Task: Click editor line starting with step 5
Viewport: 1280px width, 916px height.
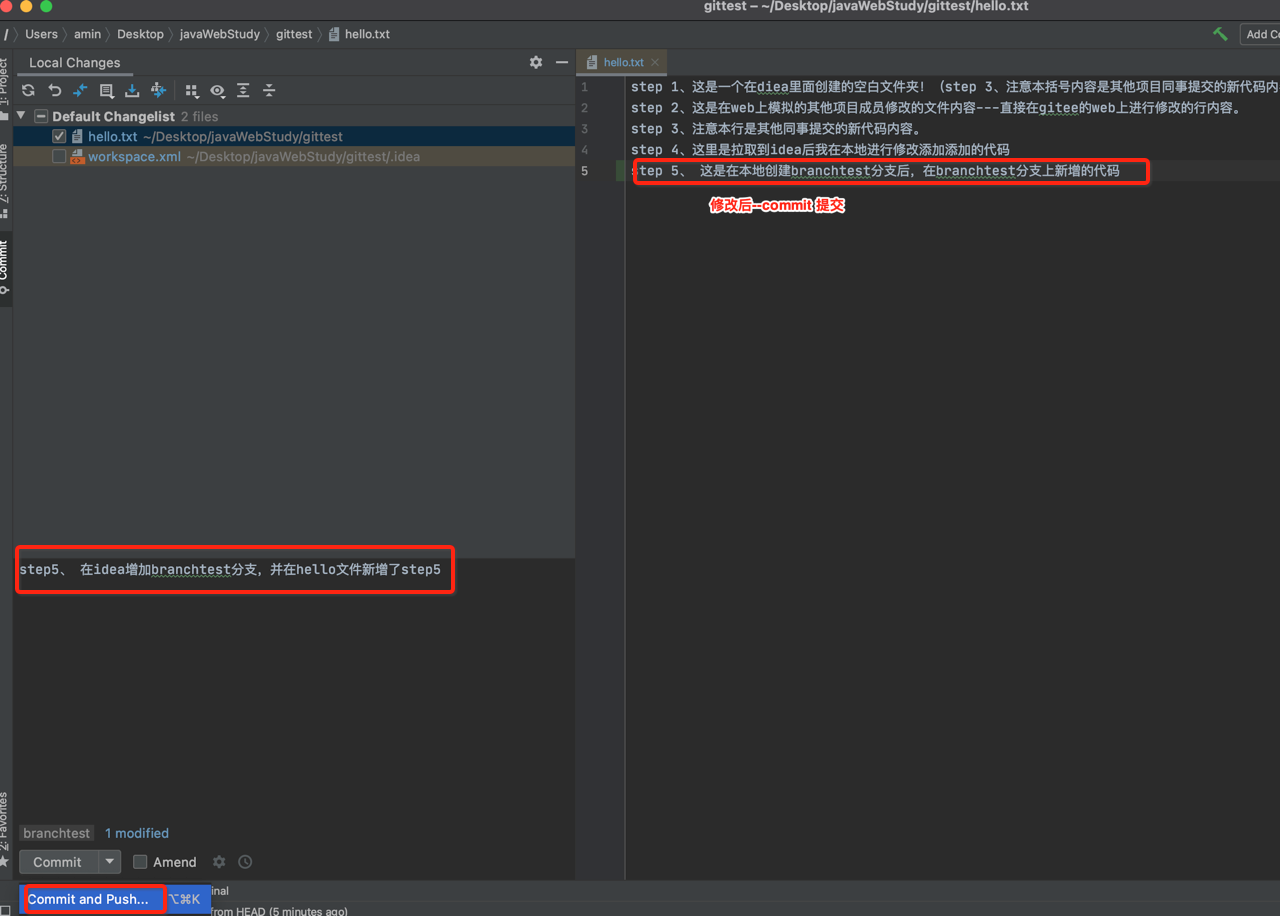Action: tap(875, 171)
